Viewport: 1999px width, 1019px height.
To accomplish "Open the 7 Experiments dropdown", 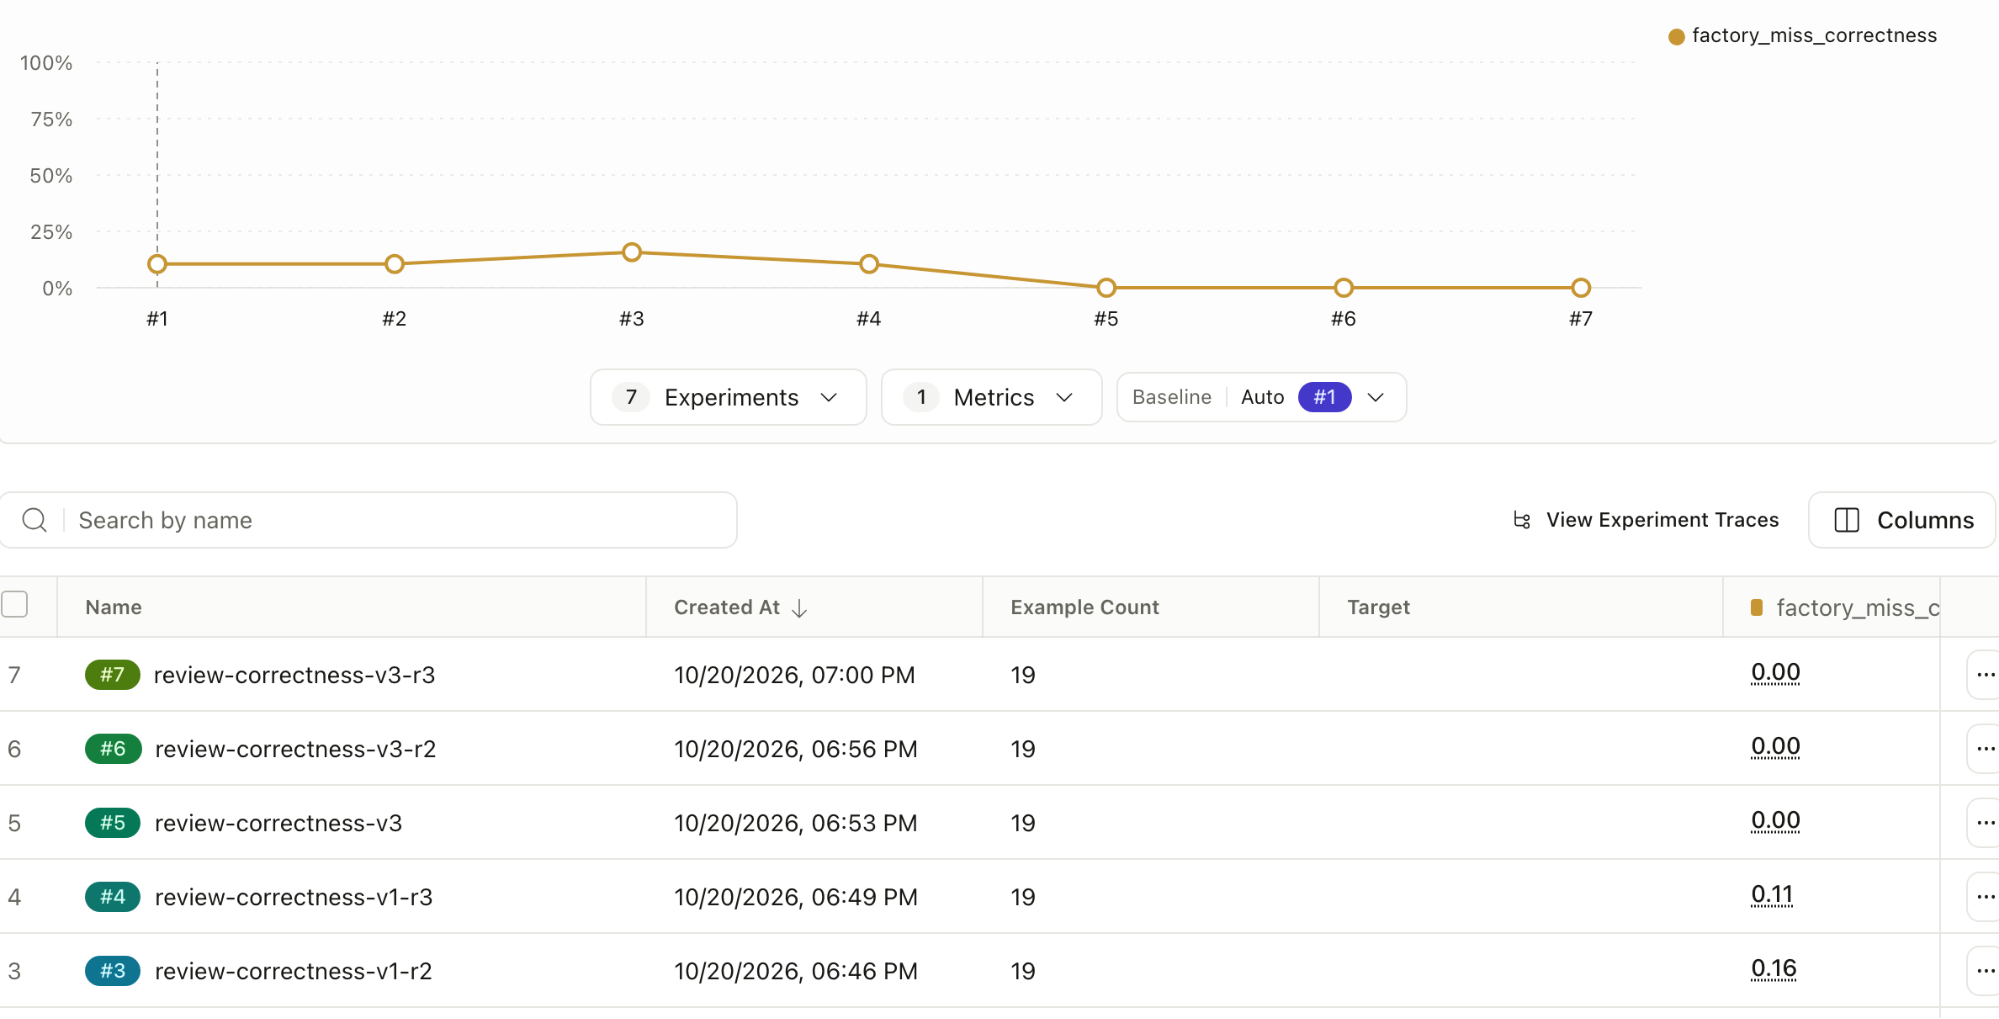I will (728, 397).
